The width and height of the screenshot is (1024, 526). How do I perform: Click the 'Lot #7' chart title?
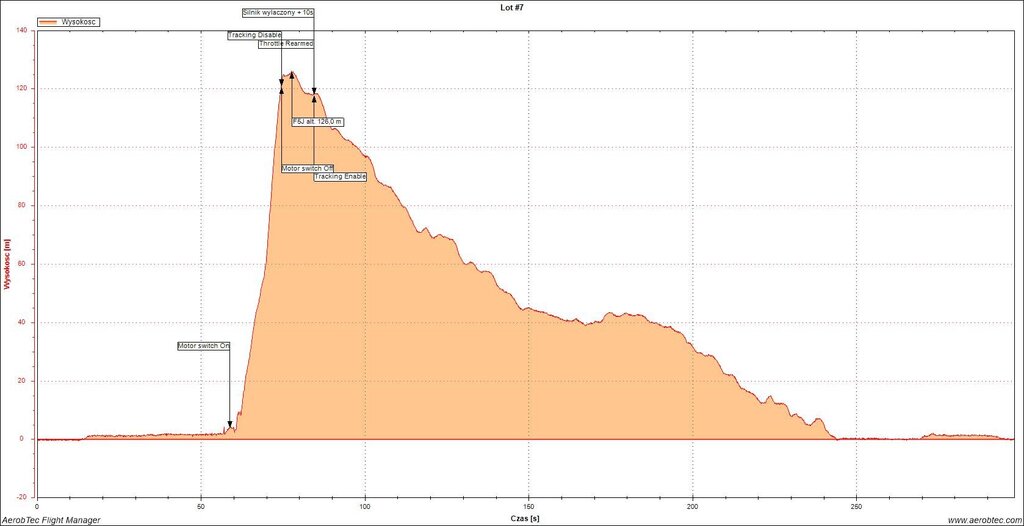click(x=512, y=7)
